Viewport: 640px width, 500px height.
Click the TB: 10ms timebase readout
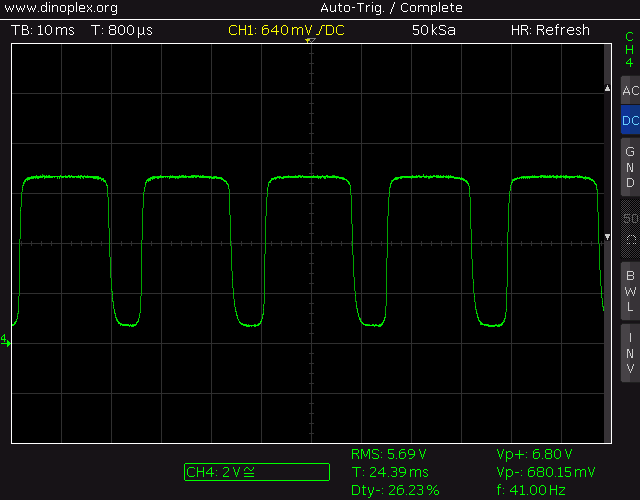pos(44,30)
